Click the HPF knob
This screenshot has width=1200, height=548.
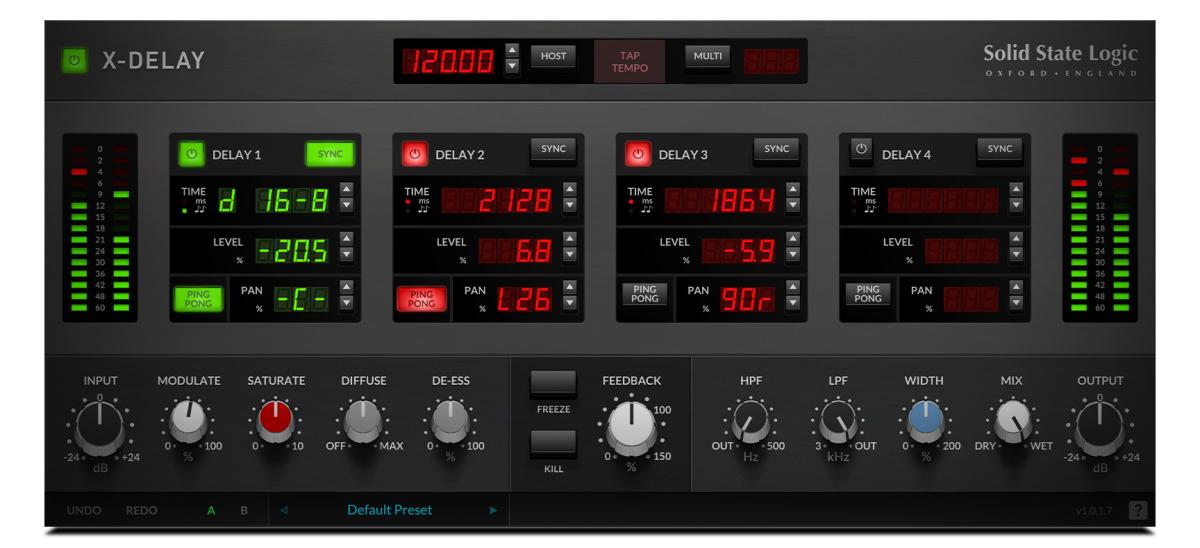[x=750, y=422]
